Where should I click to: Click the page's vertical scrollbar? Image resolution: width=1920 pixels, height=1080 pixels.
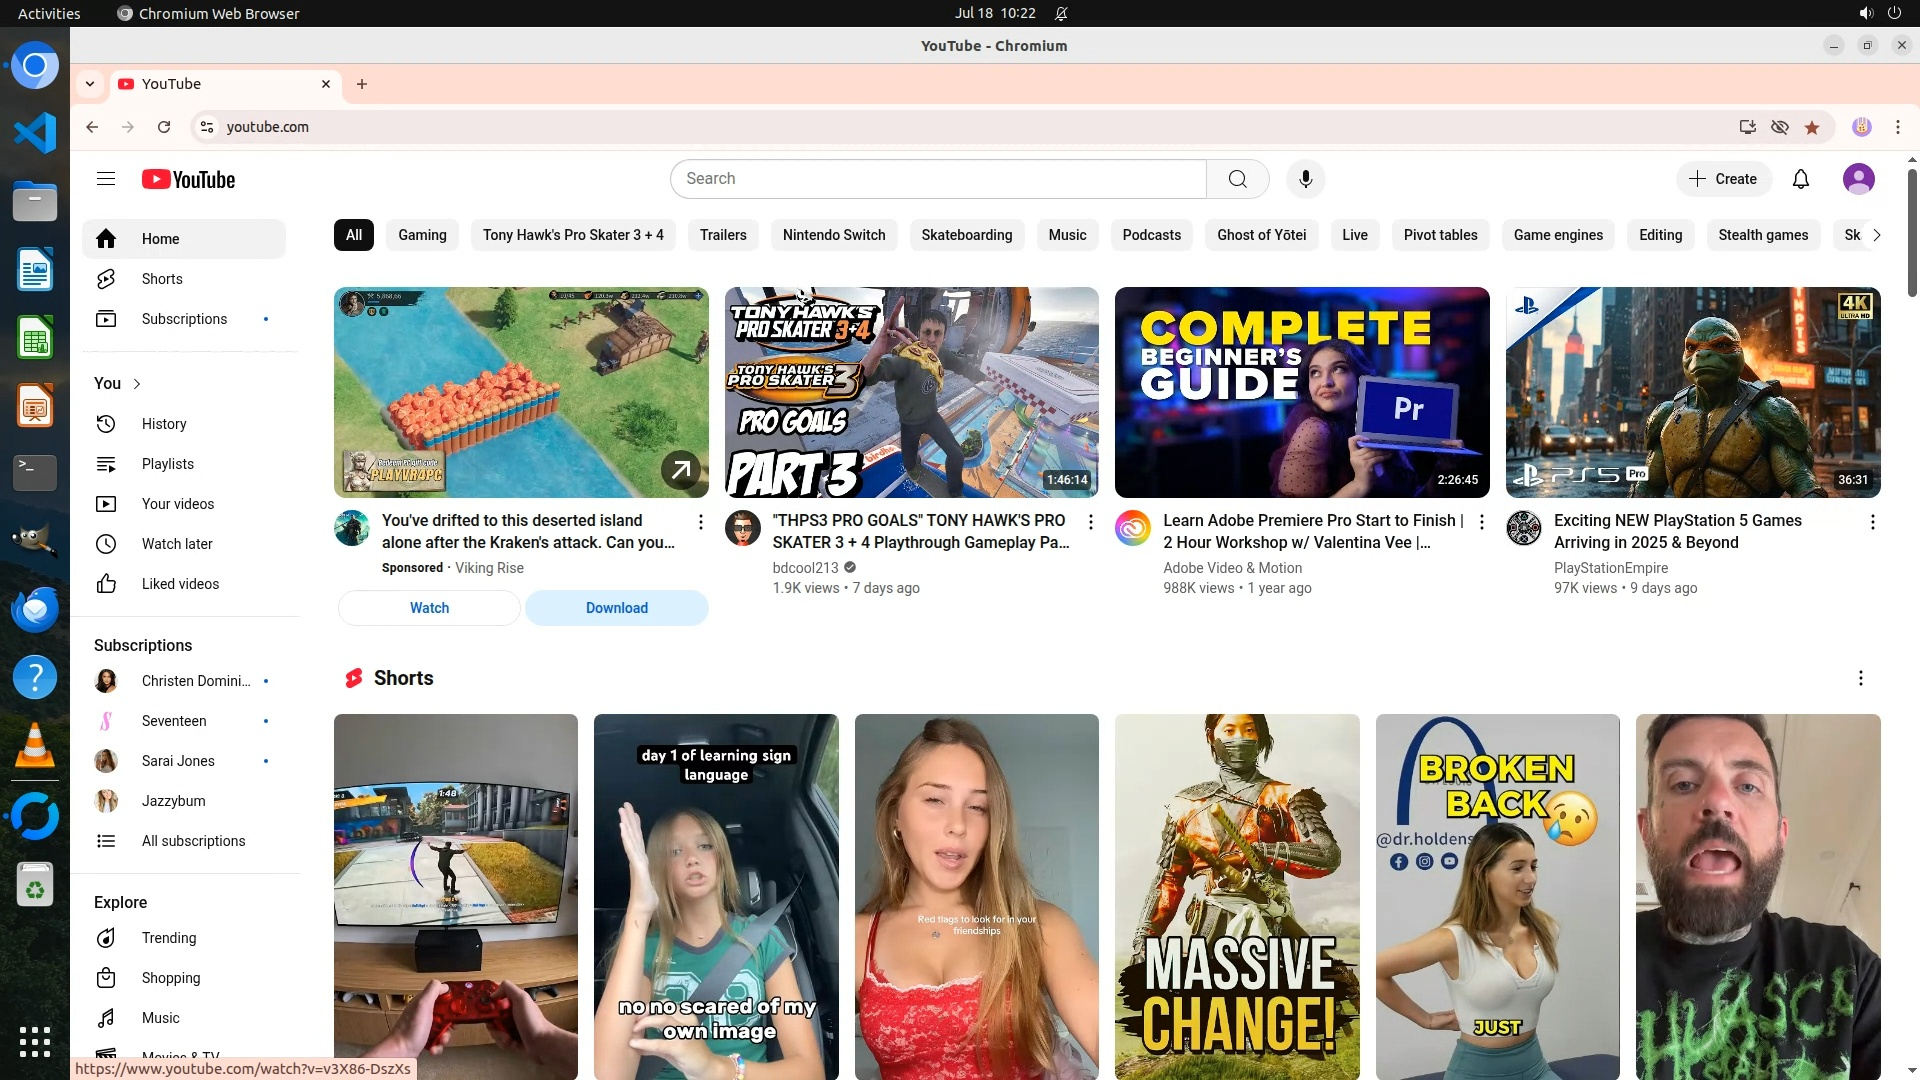1912,230
